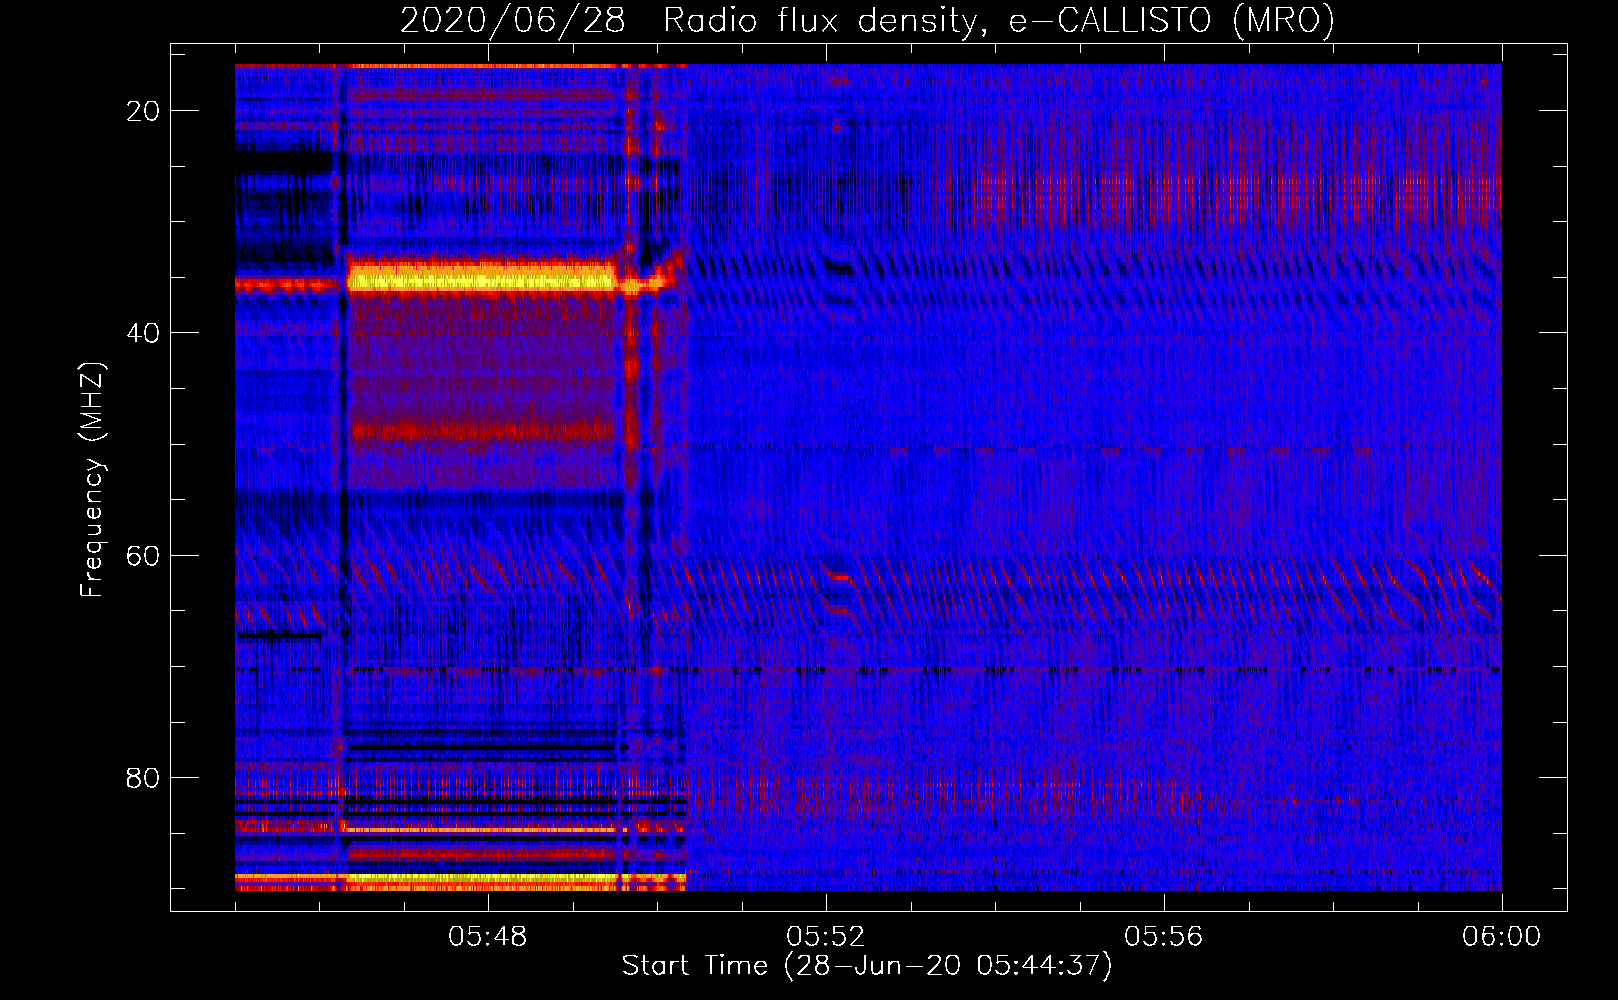The width and height of the screenshot is (1618, 1000).
Task: Click the time tick label 05:48
Action: coord(488,937)
